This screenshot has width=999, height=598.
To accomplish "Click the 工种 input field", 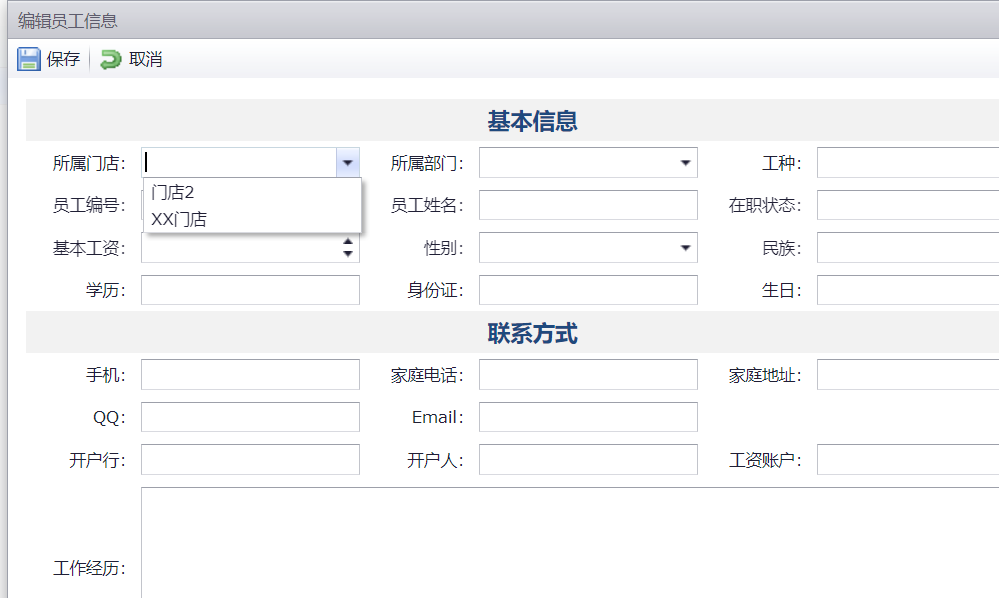I will (x=908, y=162).
